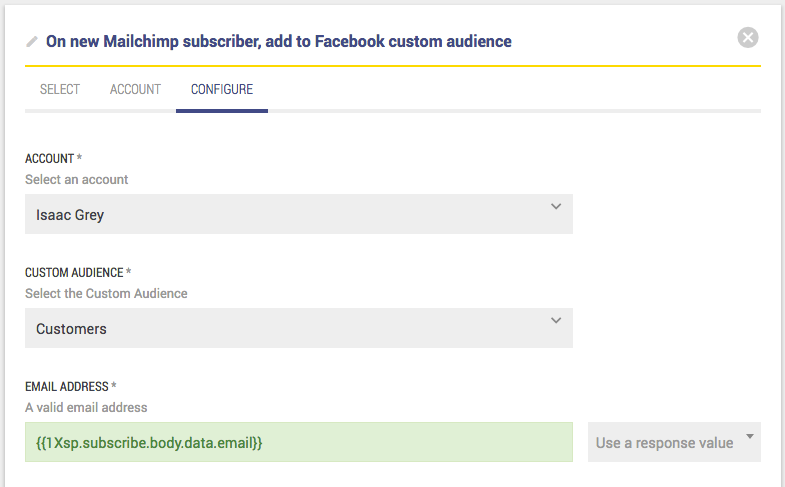
Task: Click the CUSTOM AUDIENCE field label
Action: [77, 273]
